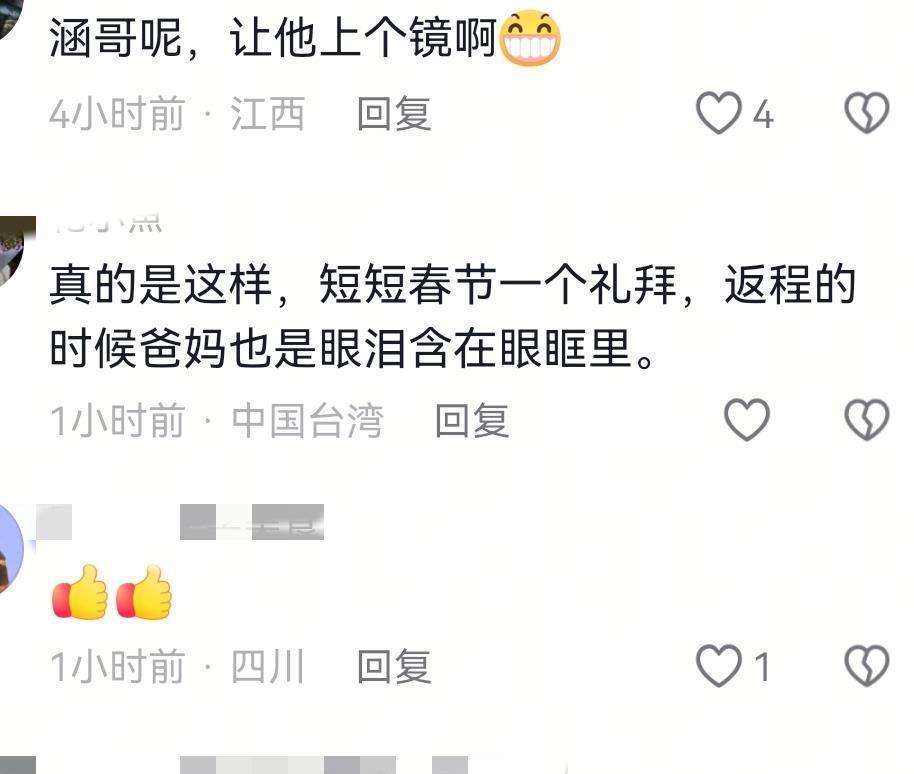
Task: Like the thumbs-up comment from 四川
Action: 719,666
